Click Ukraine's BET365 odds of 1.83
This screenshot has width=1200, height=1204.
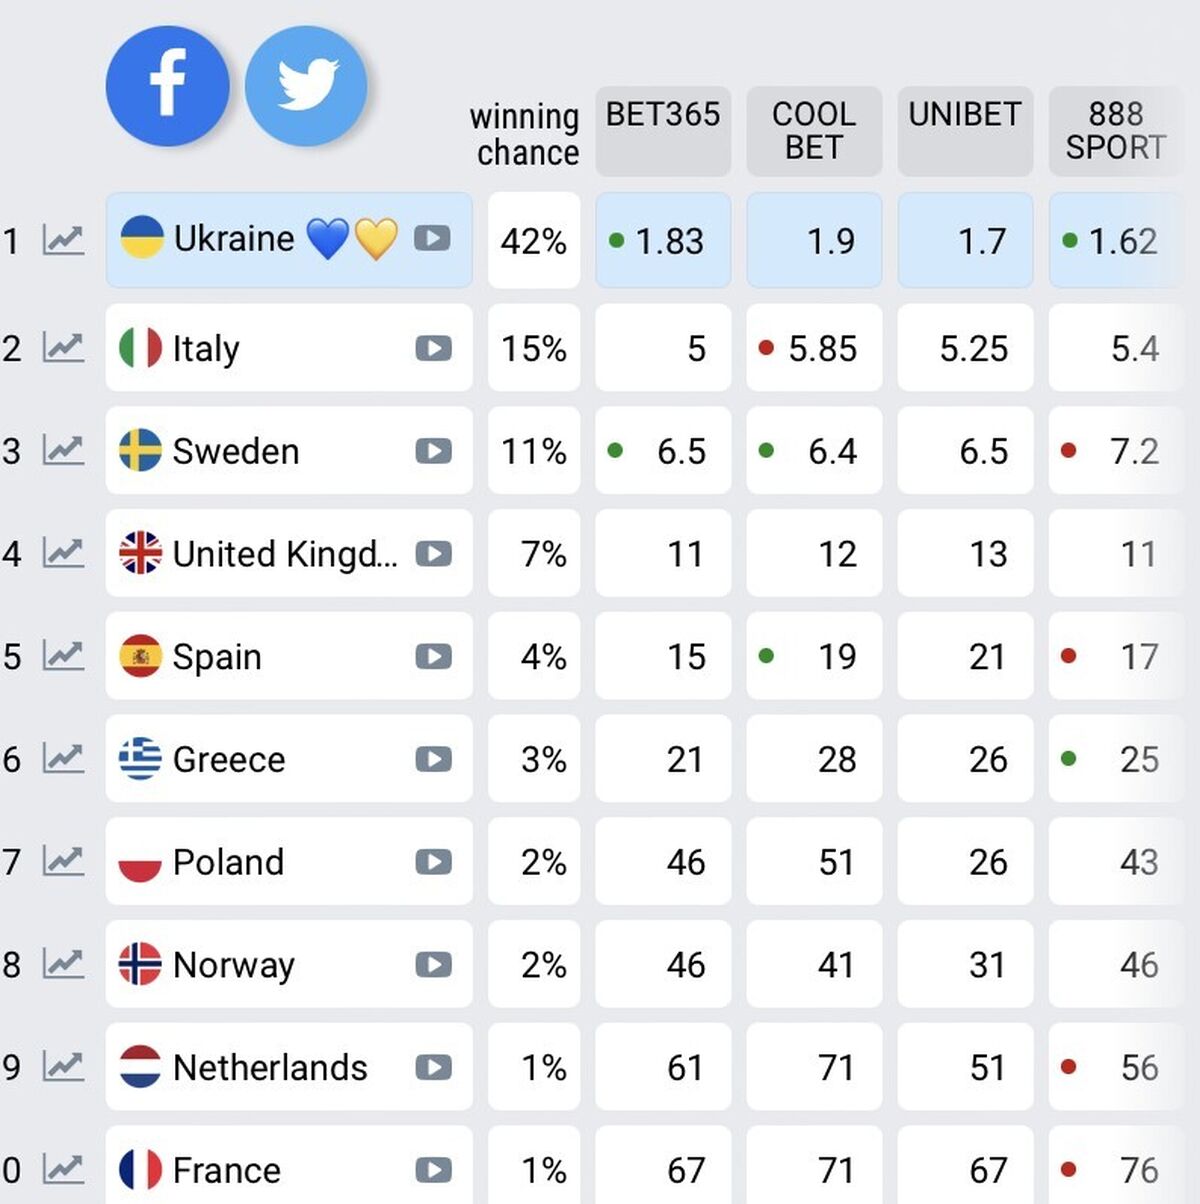pos(664,241)
